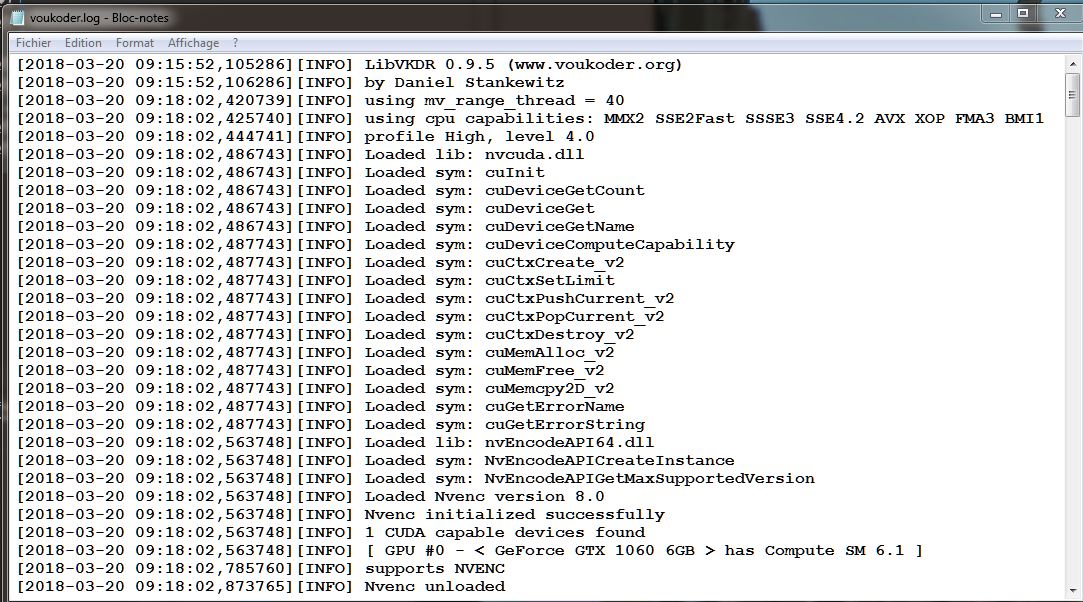Image resolution: width=1083 pixels, height=602 pixels.
Task: Click the 'cuGetErrorName' text
Action: (x=555, y=406)
